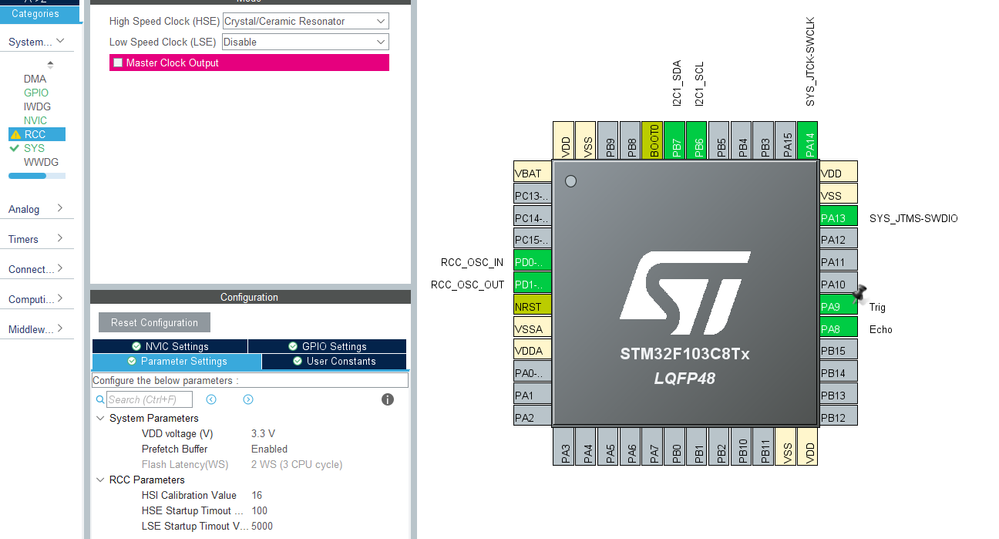Click the info icon in Parameter Settings
The image size is (999, 539).
[x=387, y=399]
